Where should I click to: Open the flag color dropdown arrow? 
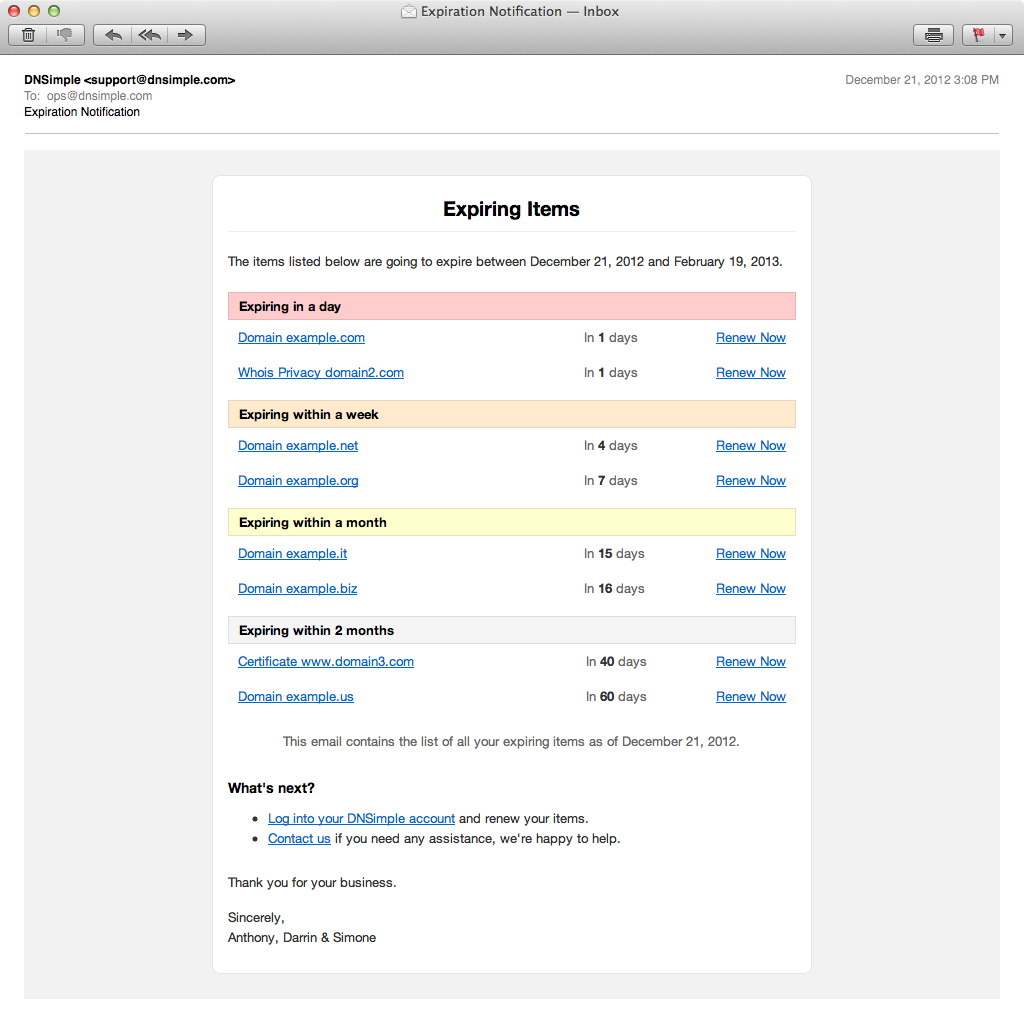[1002, 35]
